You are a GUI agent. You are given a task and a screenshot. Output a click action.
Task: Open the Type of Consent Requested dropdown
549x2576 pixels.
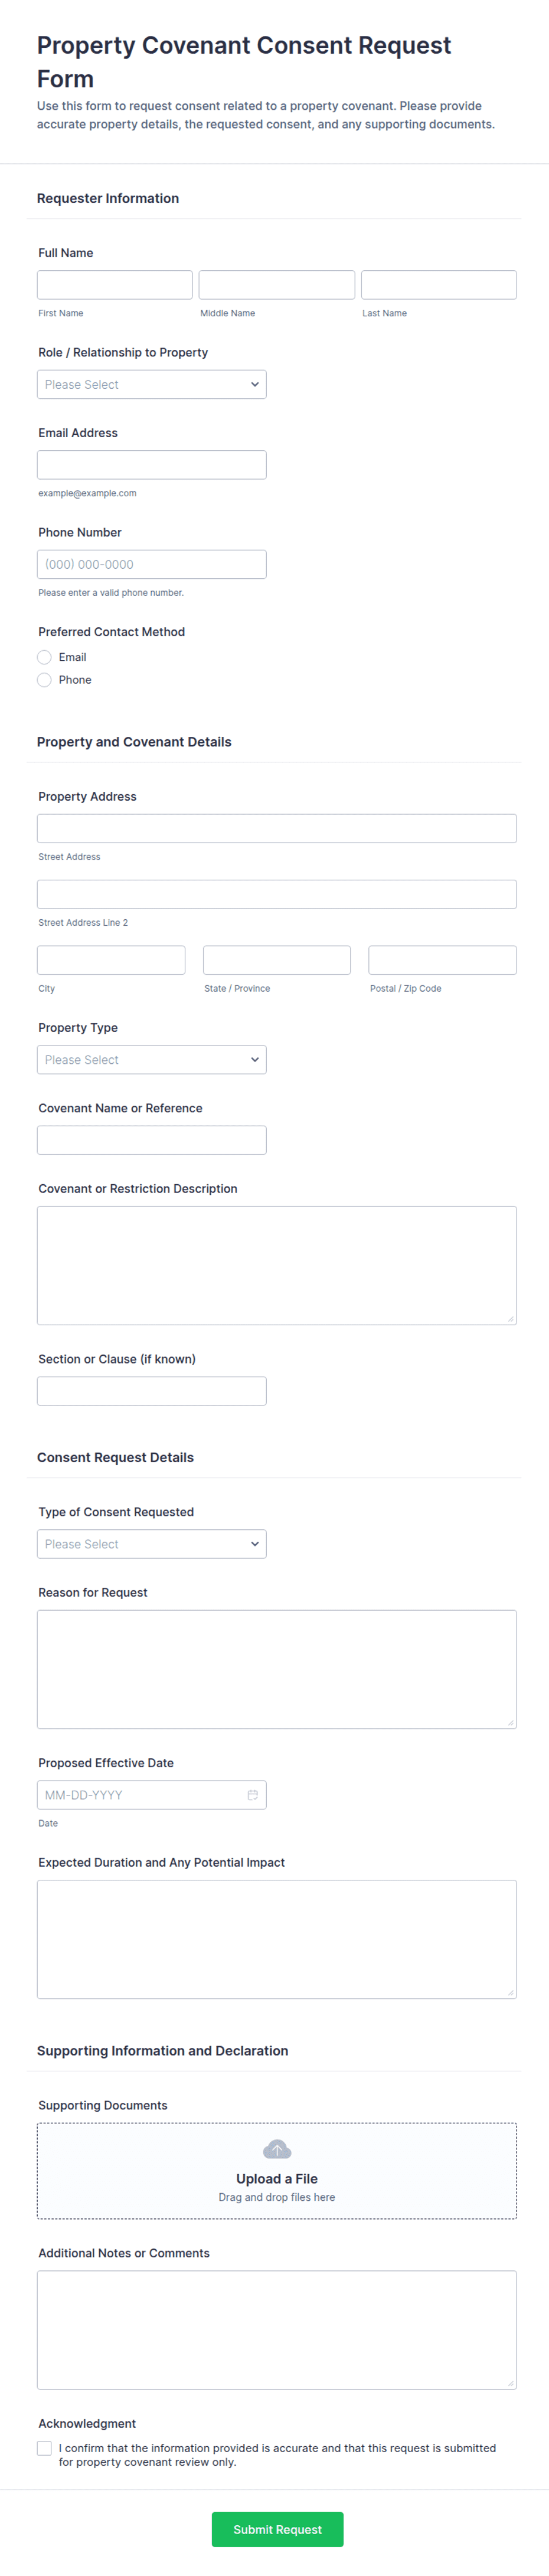(151, 1543)
